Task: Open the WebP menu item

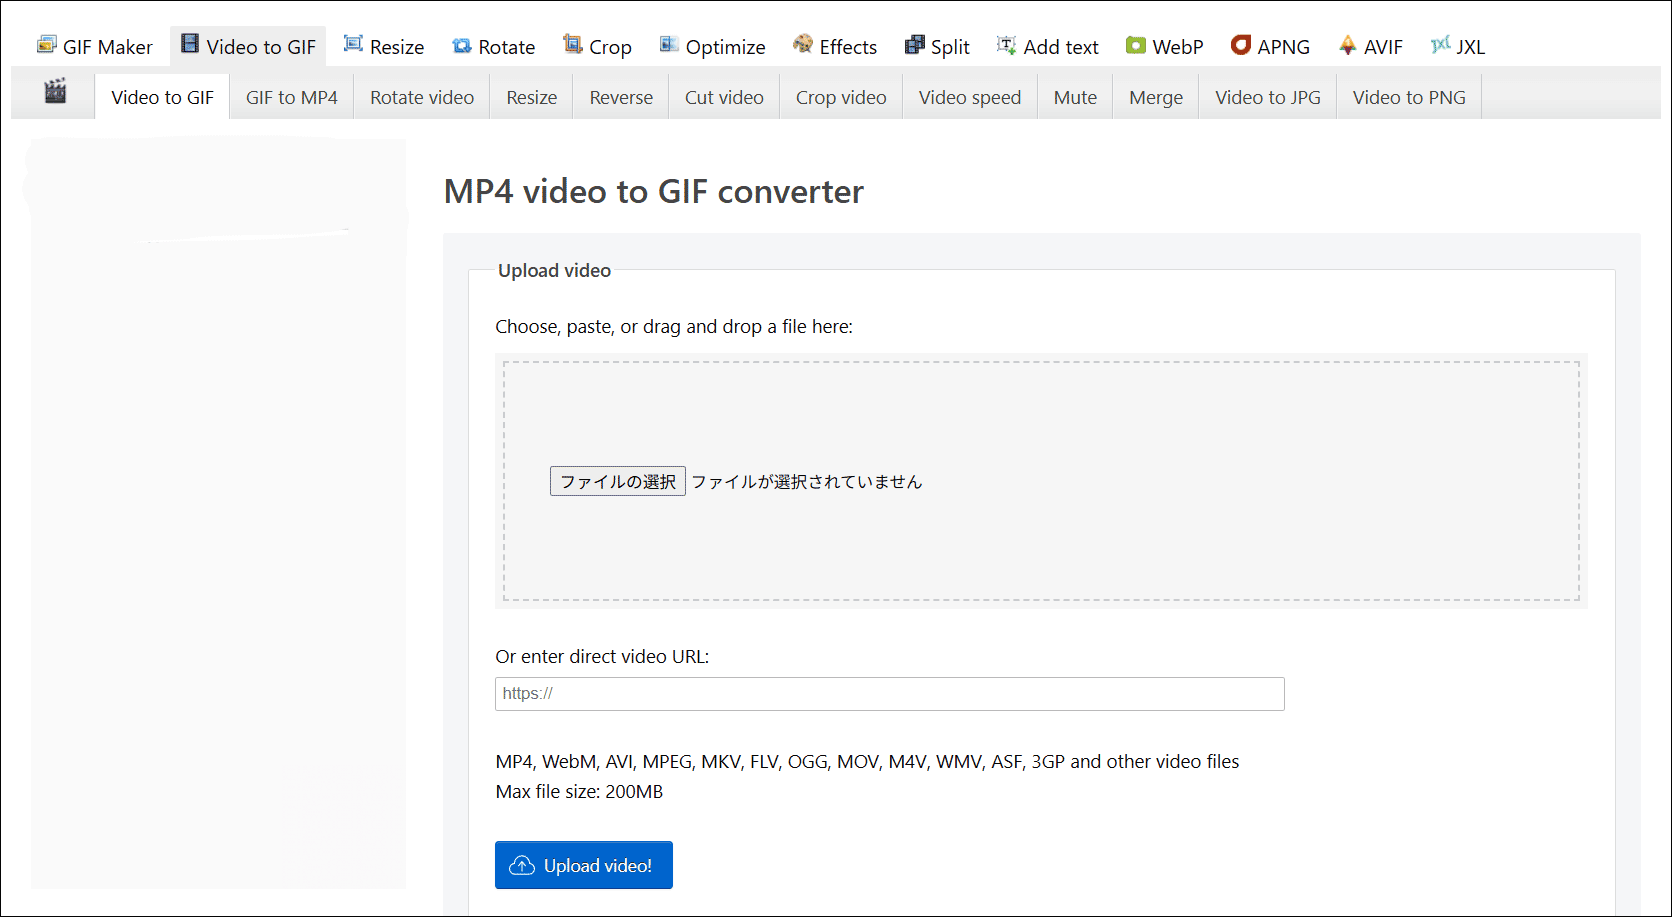Action: tap(1165, 47)
